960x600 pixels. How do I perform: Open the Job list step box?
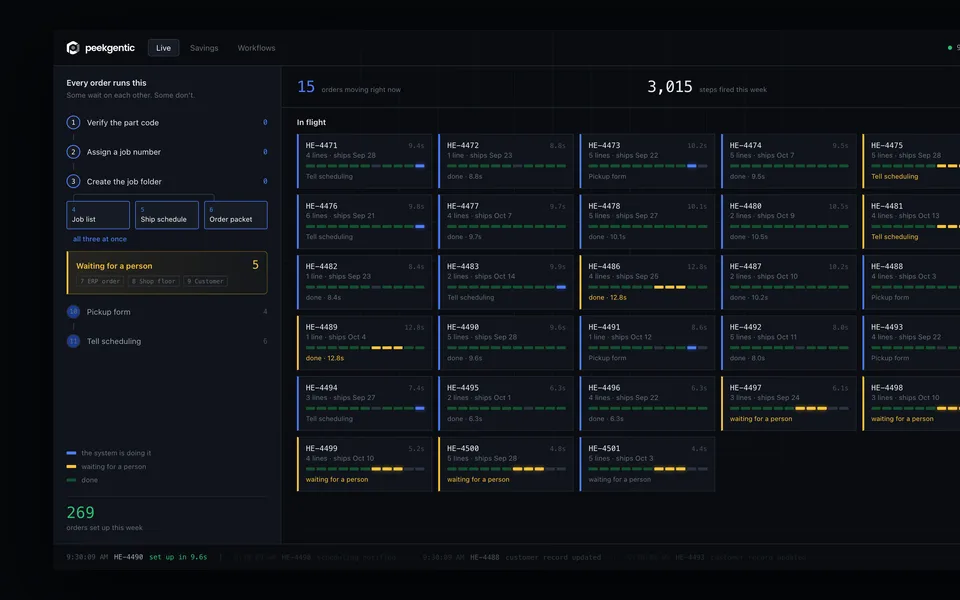[x=98, y=215]
